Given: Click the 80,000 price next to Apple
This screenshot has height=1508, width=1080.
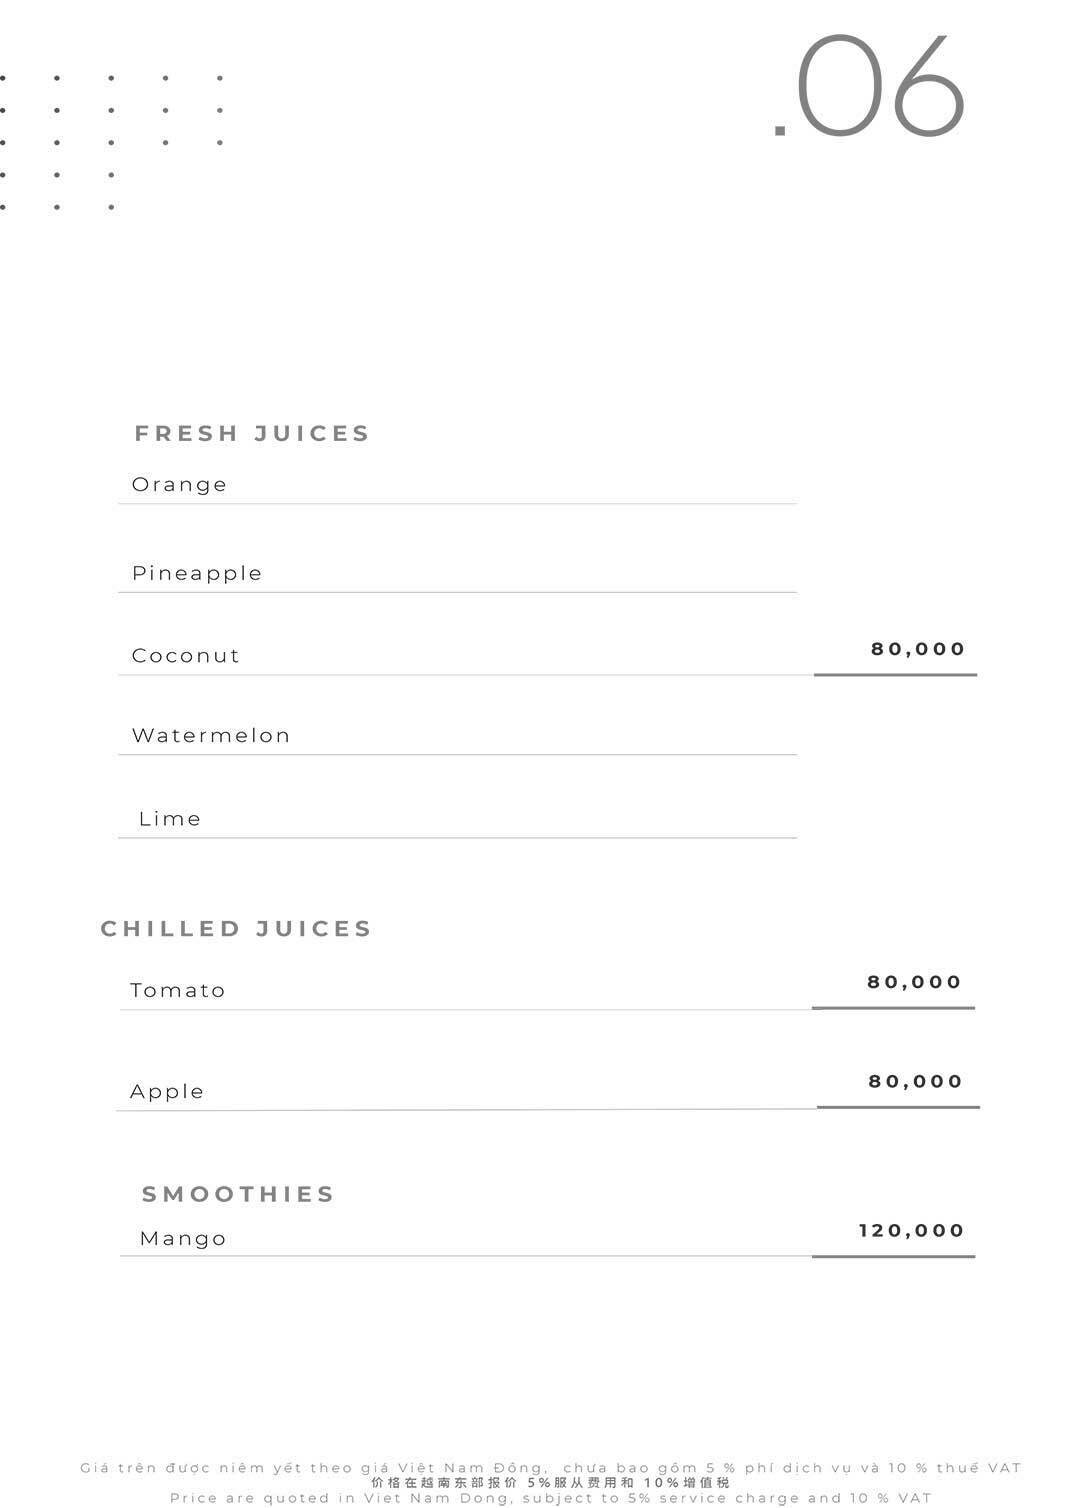Looking at the screenshot, I should [x=915, y=1081].
